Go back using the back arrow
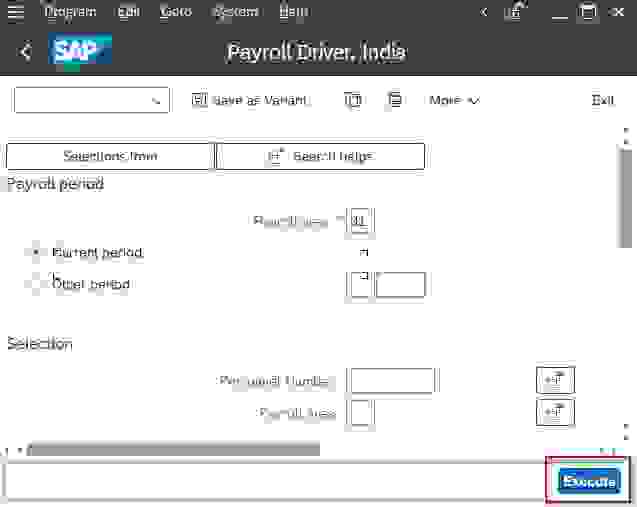Screen dimensions: 637x507 [25, 52]
